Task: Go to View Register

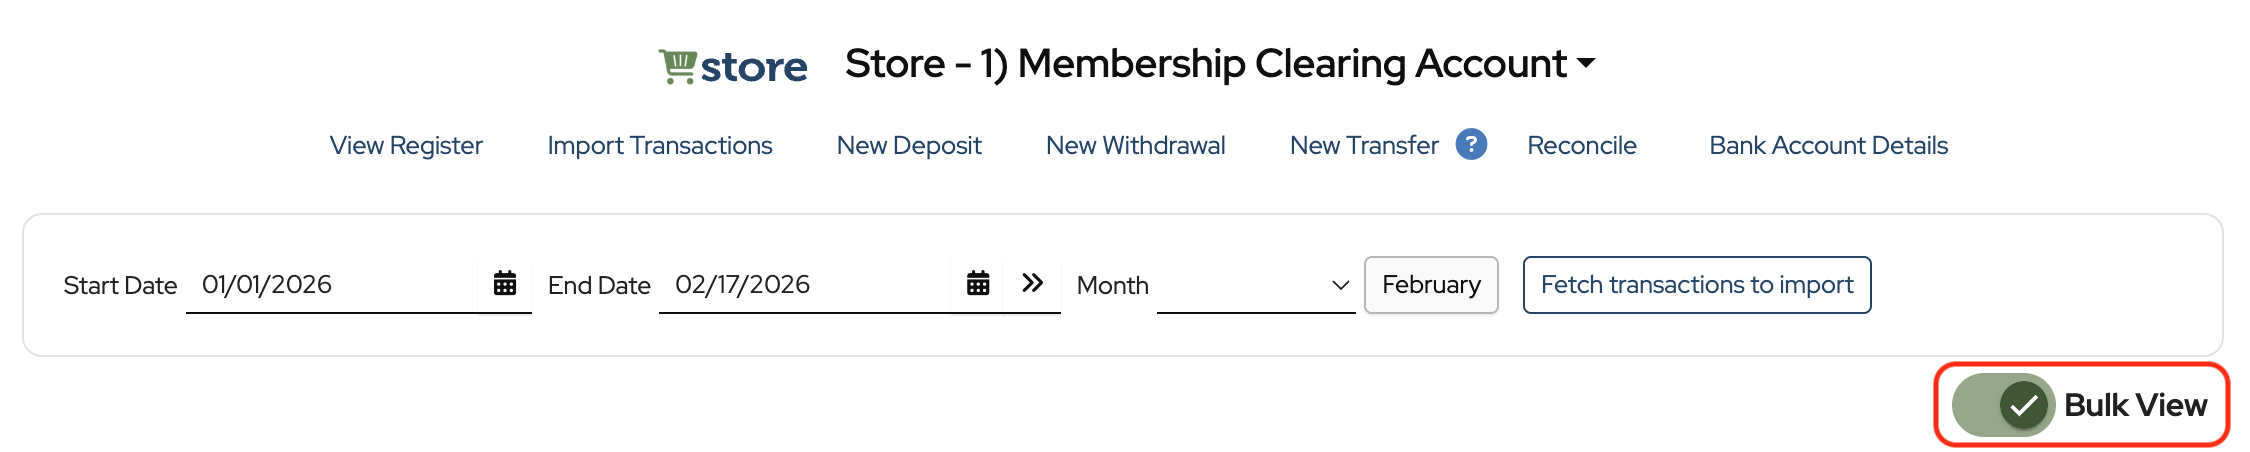Action: [x=406, y=146]
